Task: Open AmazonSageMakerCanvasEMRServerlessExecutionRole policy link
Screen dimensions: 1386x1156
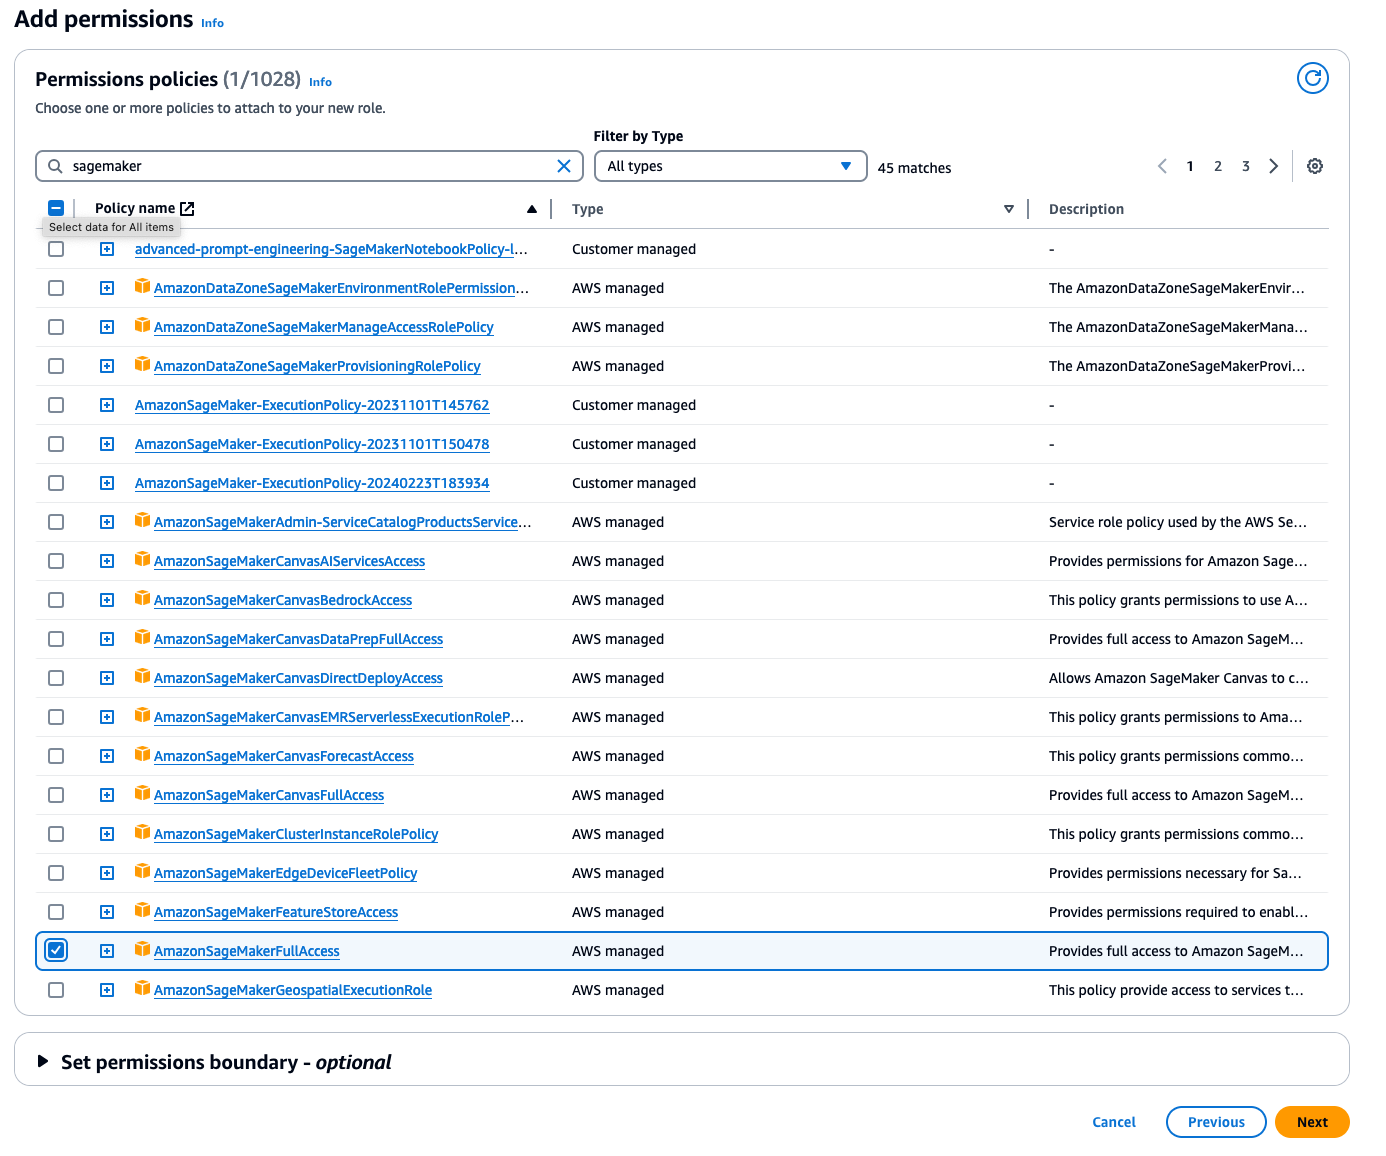Action: (339, 717)
